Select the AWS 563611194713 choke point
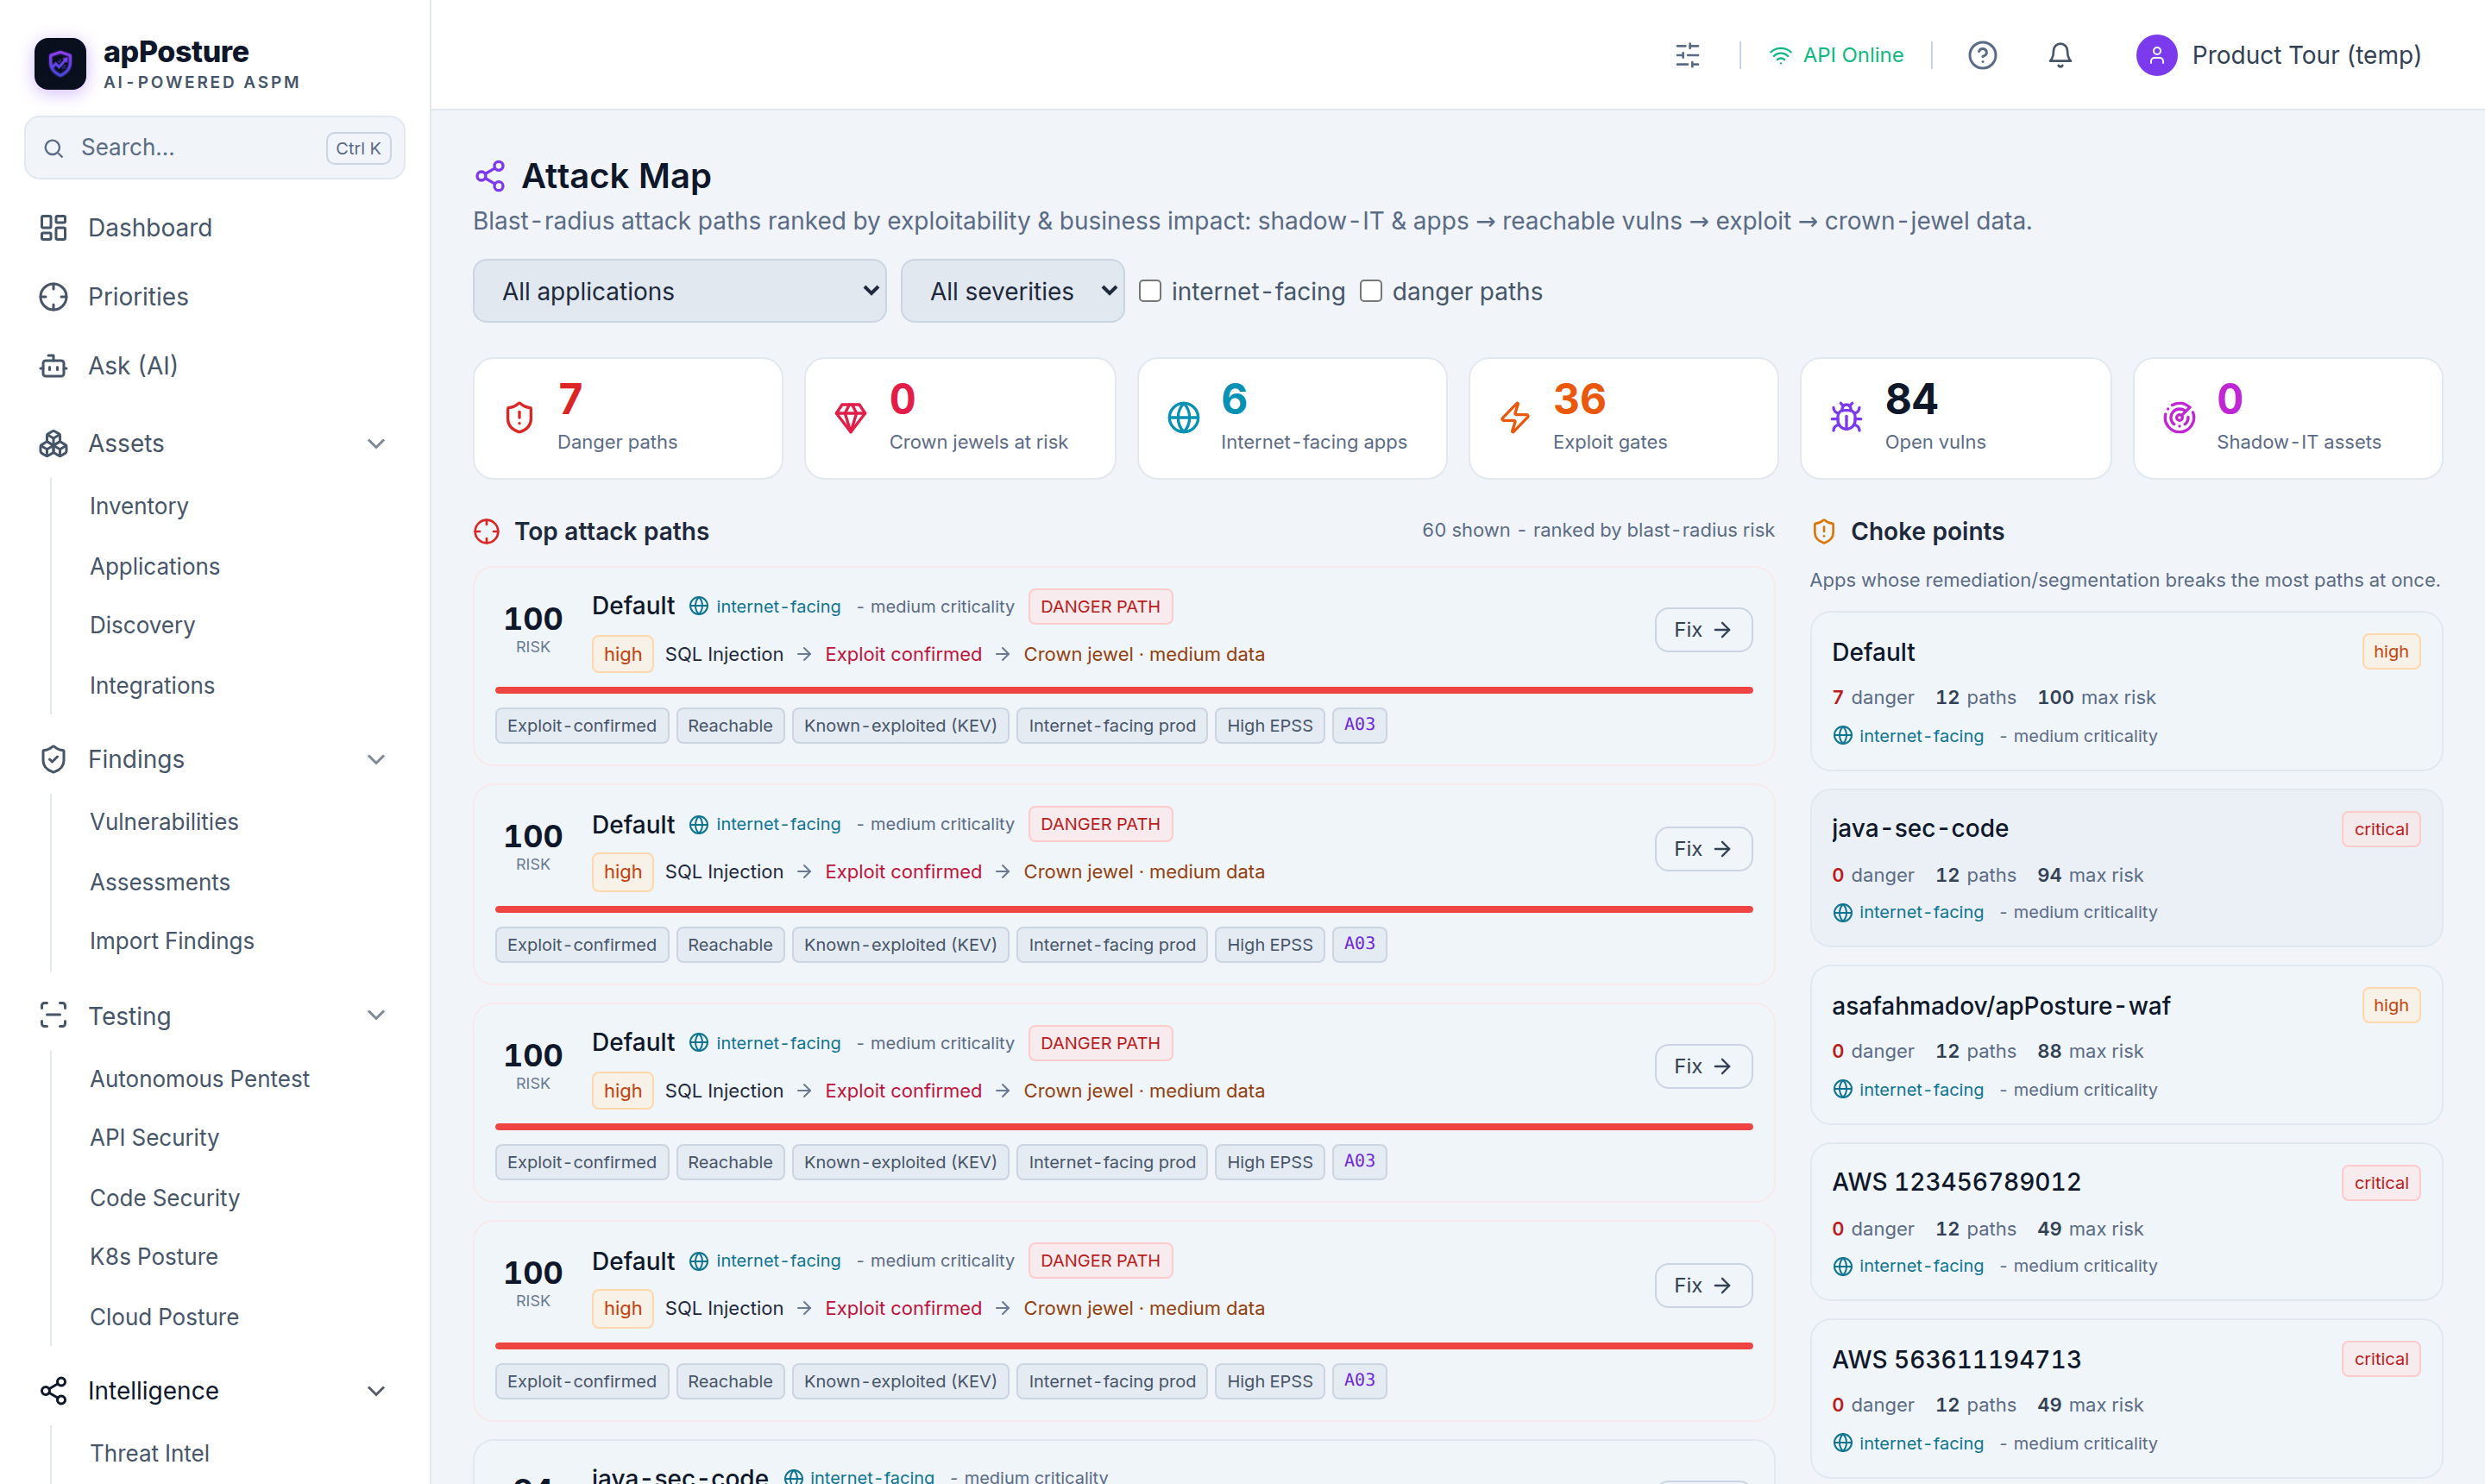 (2126, 1400)
